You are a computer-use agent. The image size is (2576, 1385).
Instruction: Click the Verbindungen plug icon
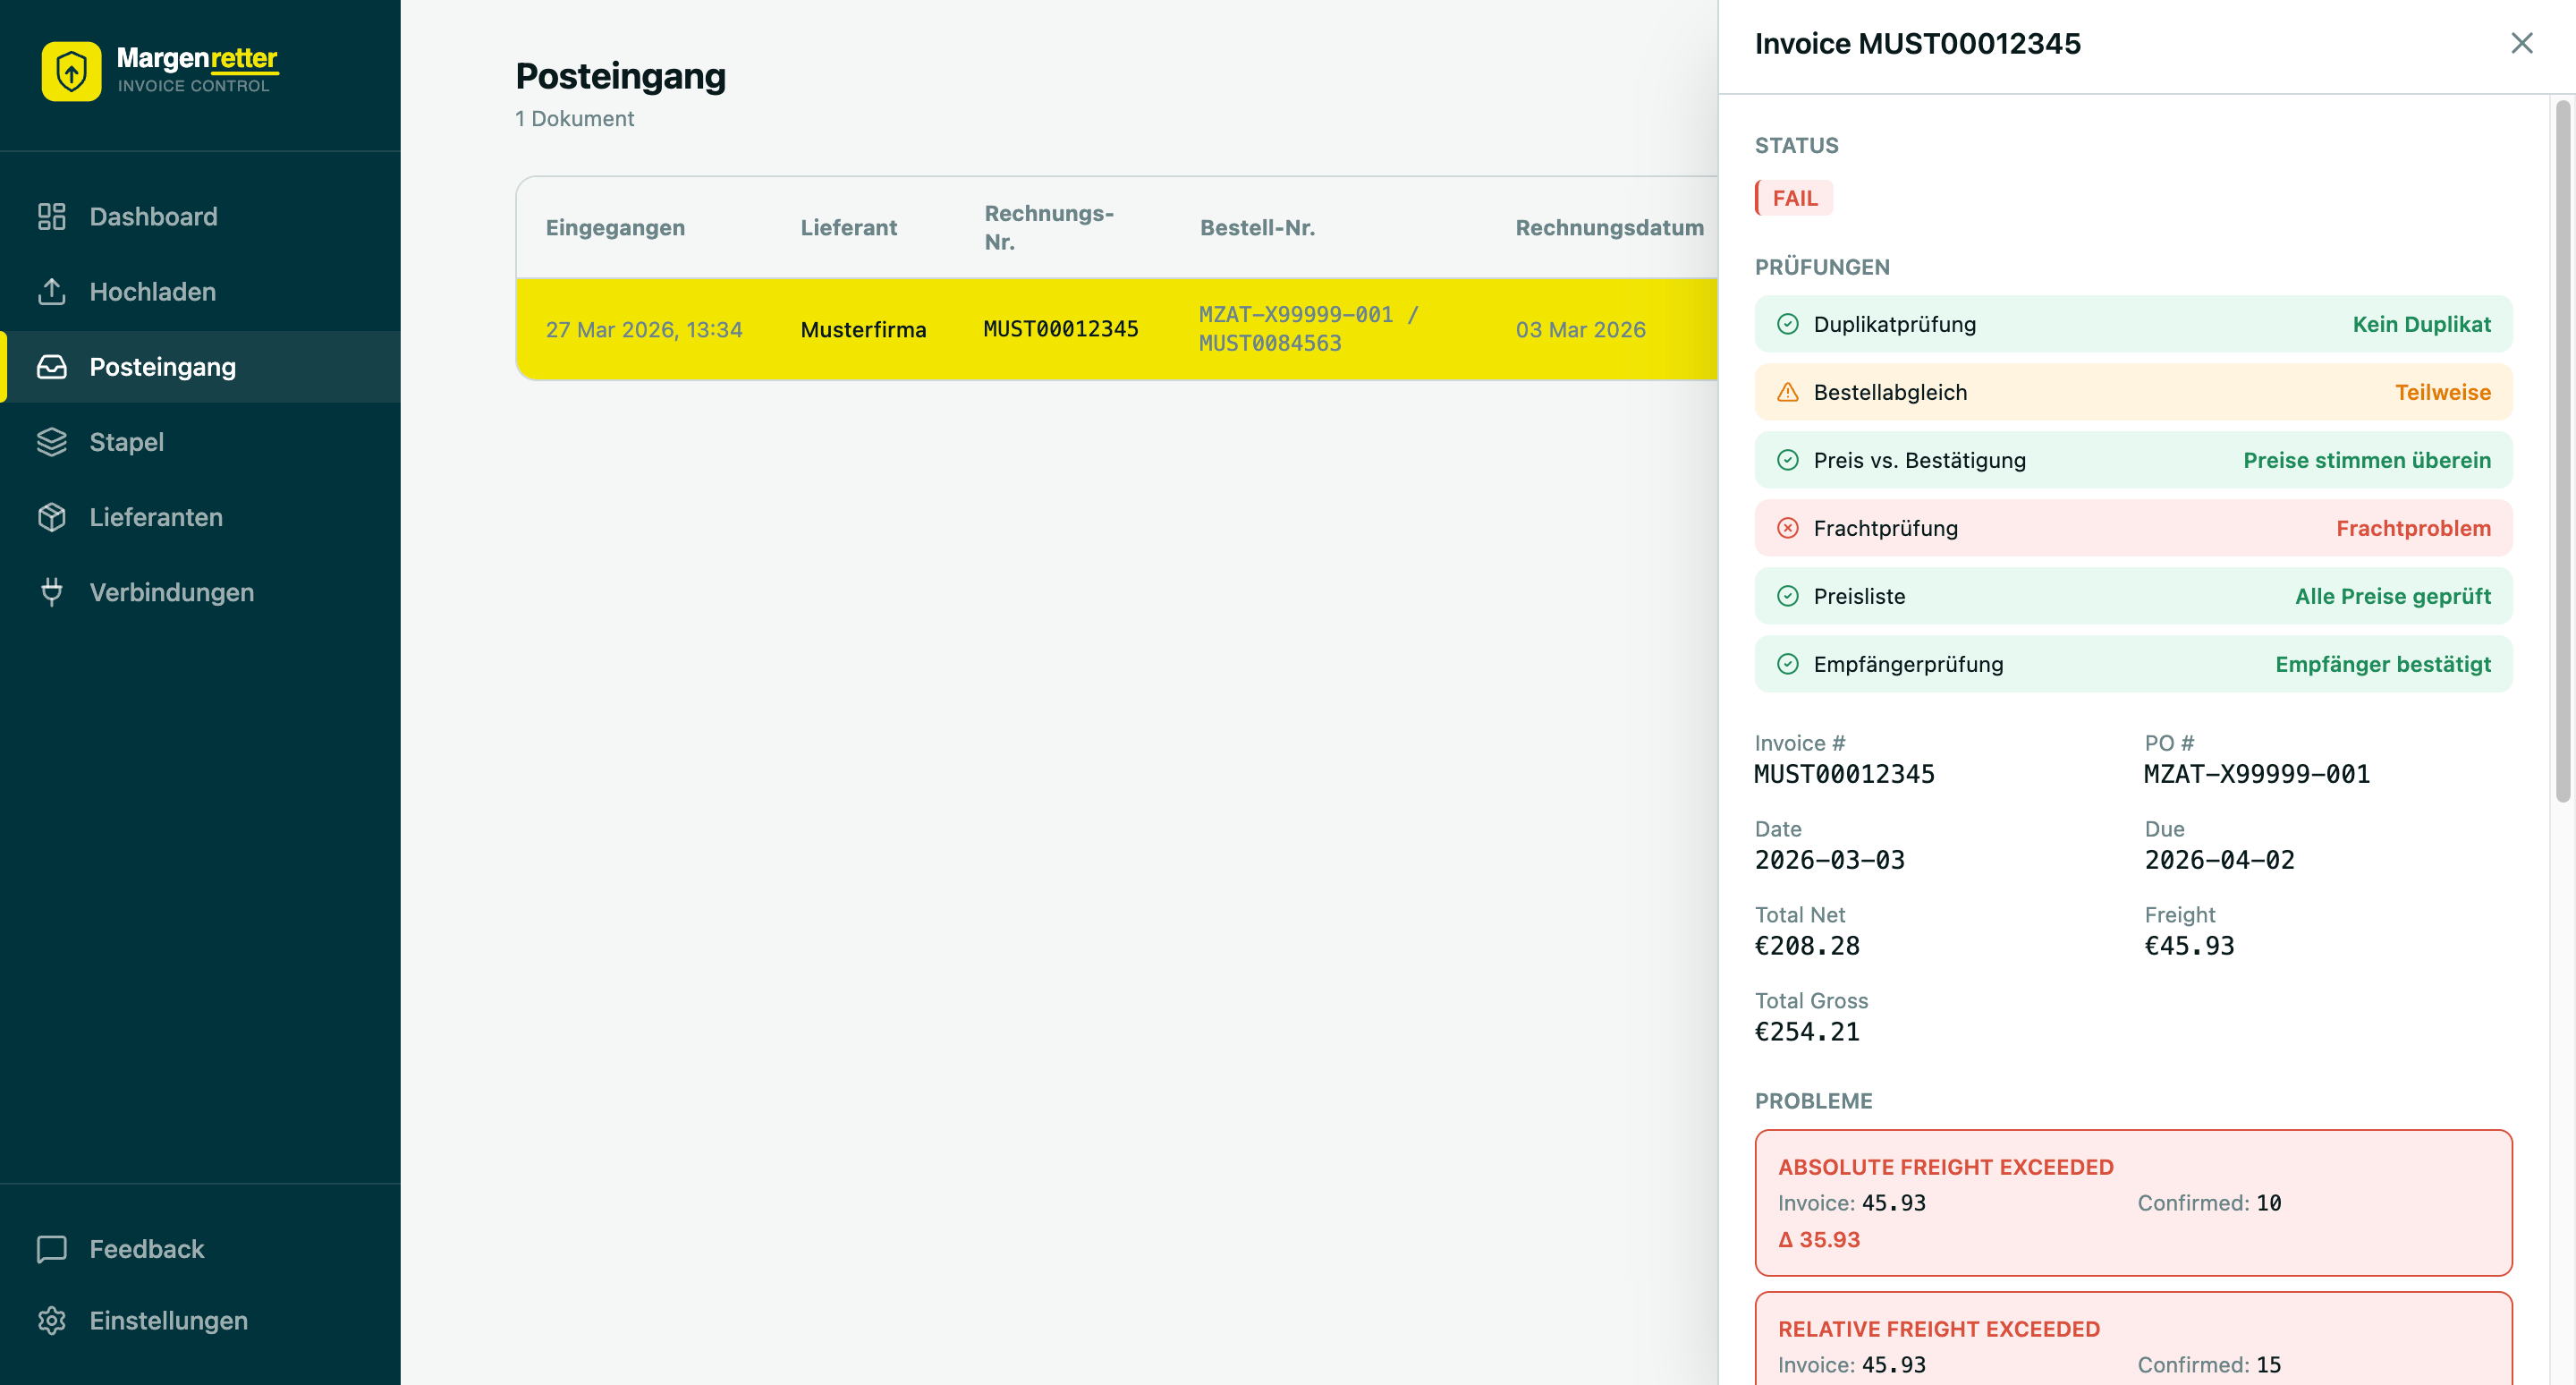52,591
